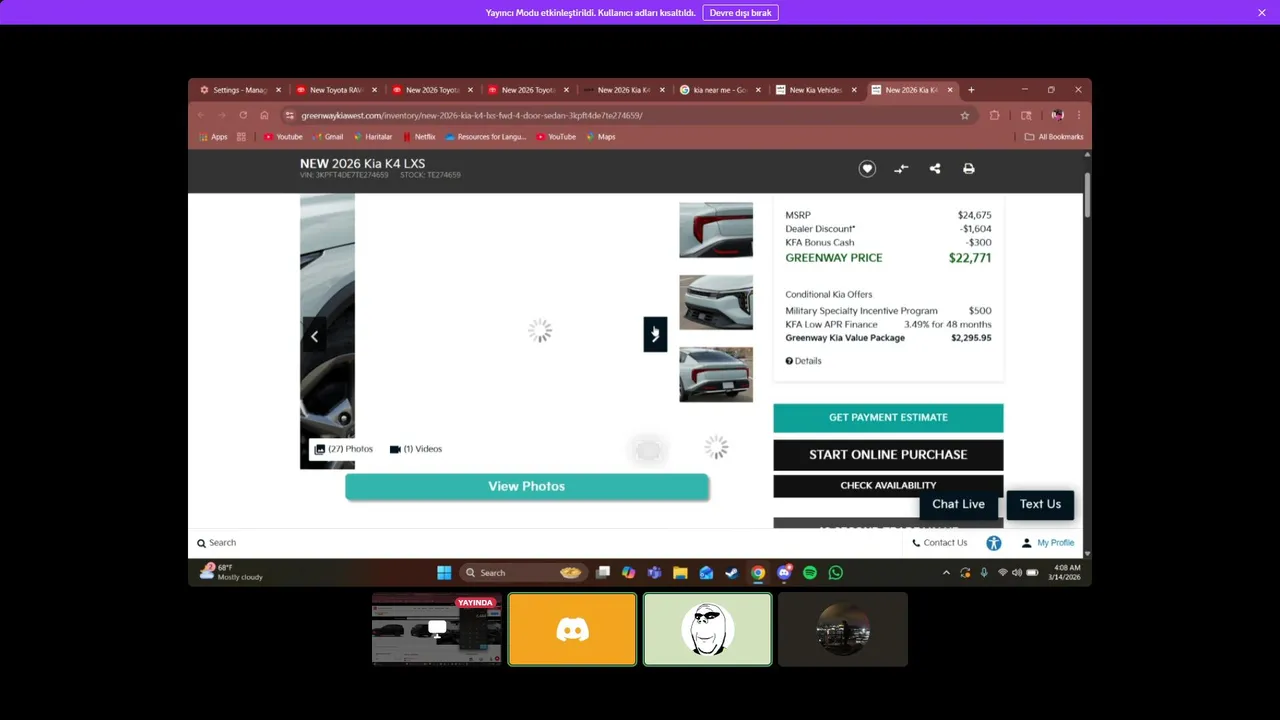
Task: Open the Chrome profile avatar
Action: pyautogui.click(x=1057, y=115)
